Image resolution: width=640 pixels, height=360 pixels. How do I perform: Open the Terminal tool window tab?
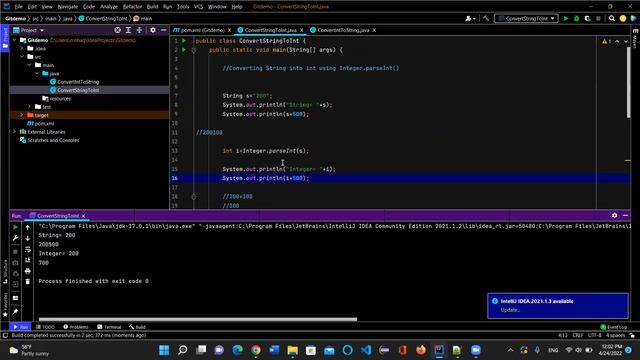109,327
